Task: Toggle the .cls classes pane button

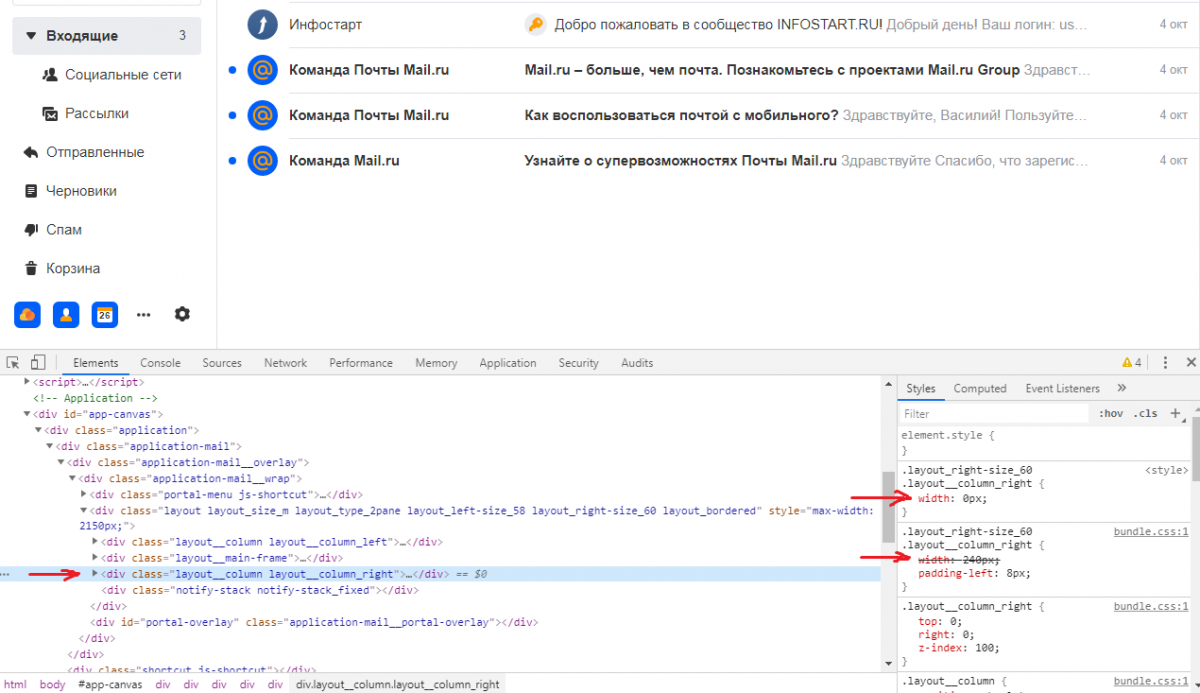Action: [1145, 413]
